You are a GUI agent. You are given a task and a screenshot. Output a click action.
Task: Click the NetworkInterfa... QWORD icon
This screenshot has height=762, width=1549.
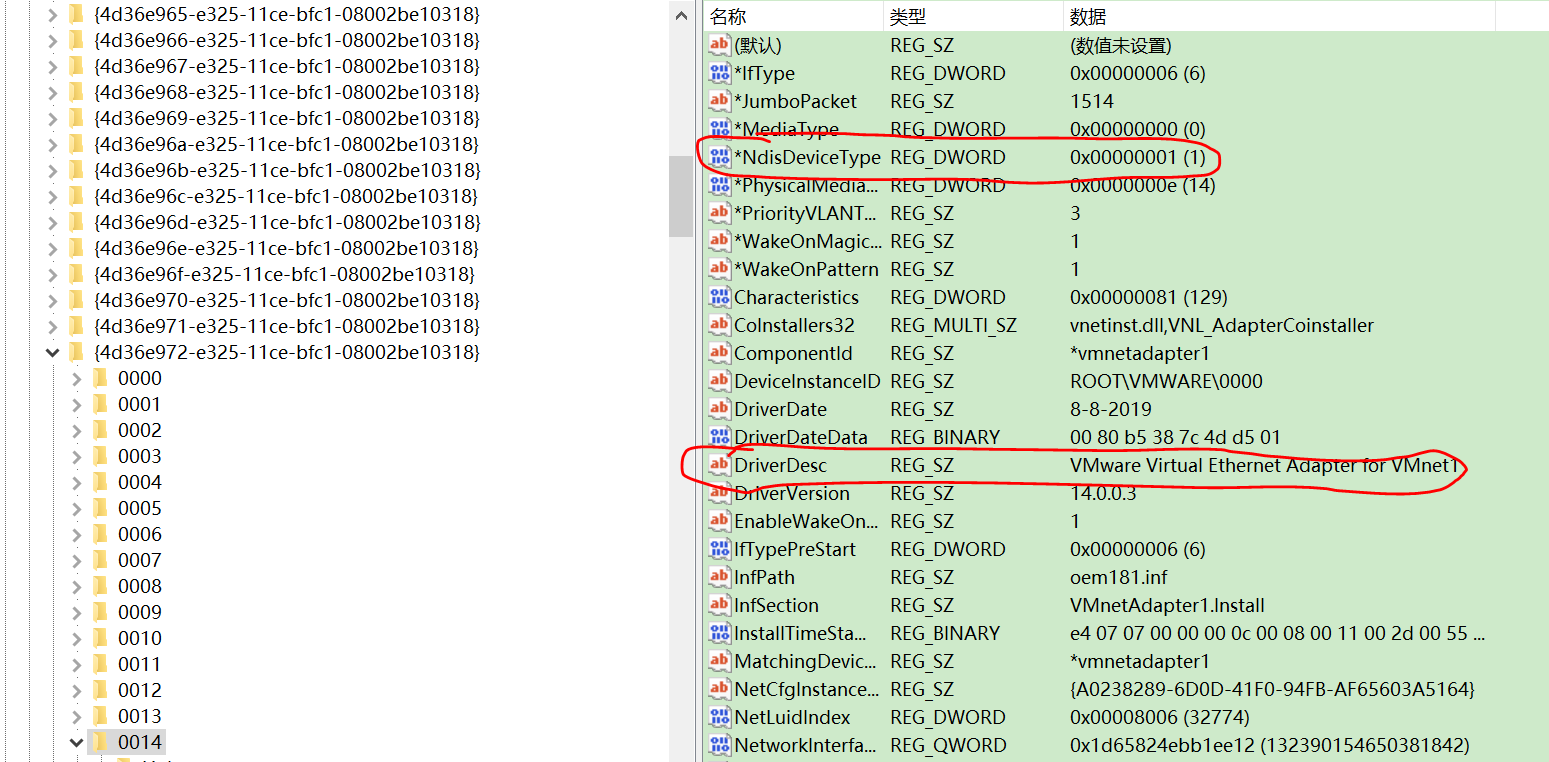pos(719,745)
